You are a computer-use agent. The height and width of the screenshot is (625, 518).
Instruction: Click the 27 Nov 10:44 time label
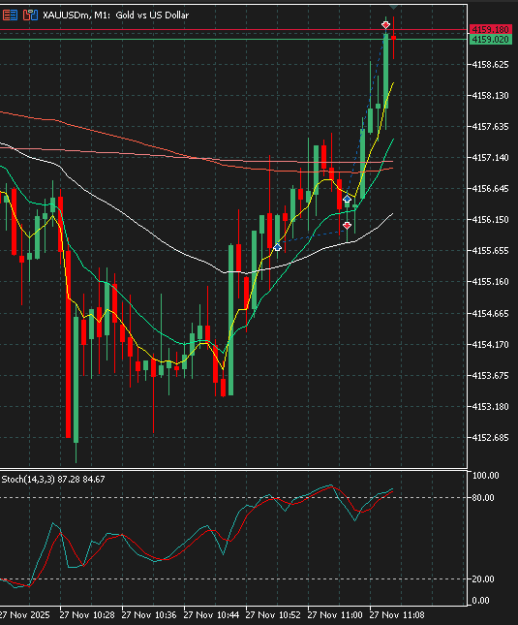click(x=211, y=615)
